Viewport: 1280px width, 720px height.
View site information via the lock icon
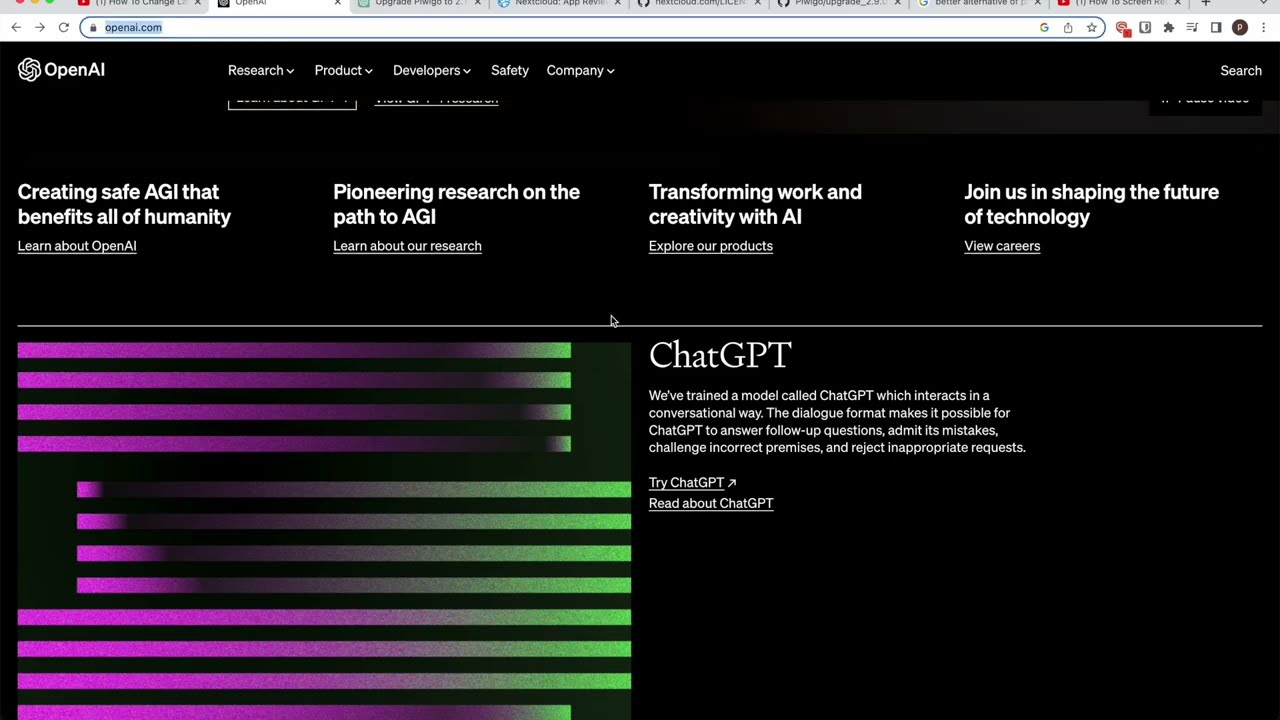coord(93,27)
